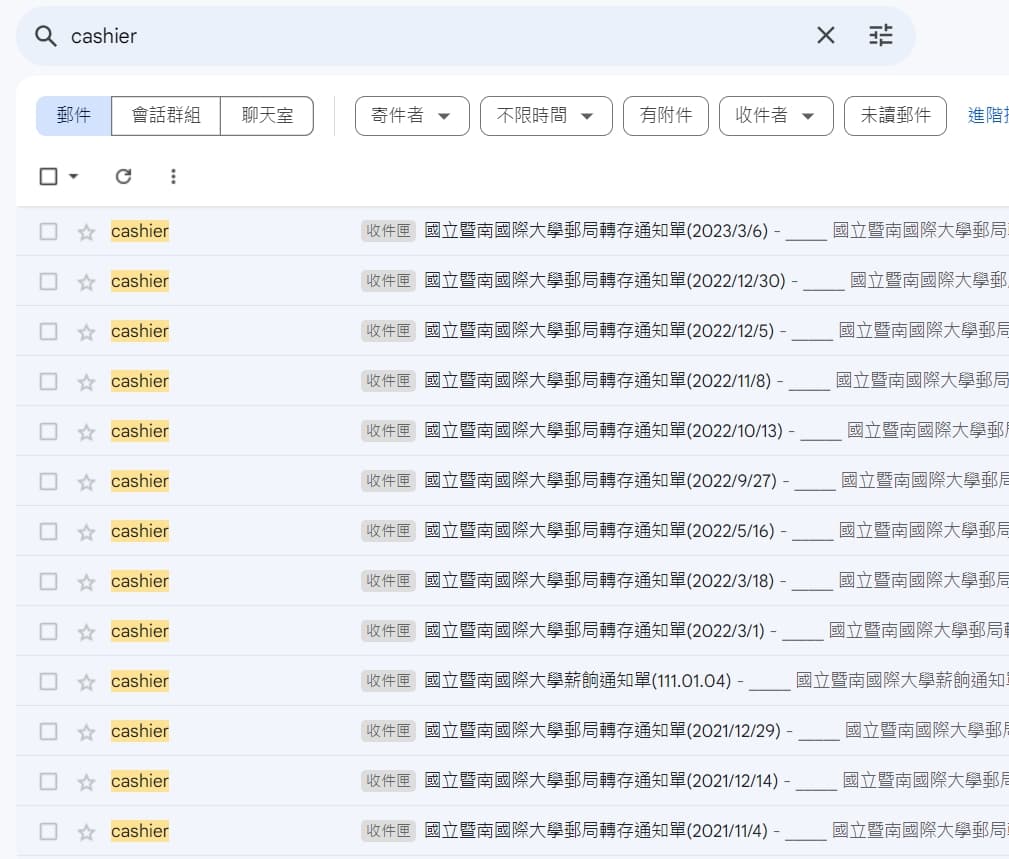Open the 不限時間 time filter dropdown
Screen dimensions: 1009x859
[546, 116]
